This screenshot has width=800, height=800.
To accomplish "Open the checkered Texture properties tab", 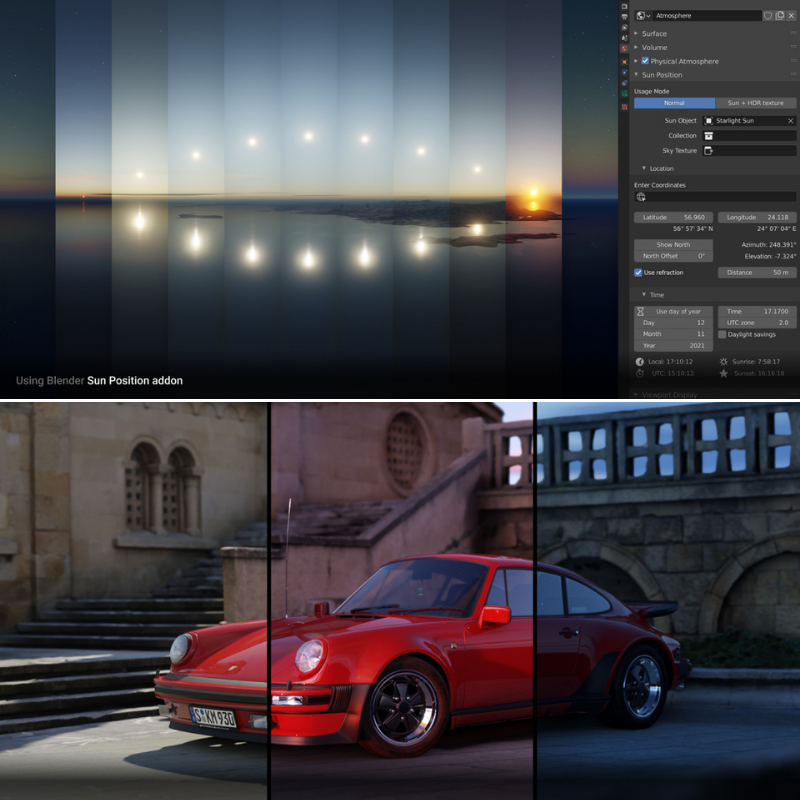I will point(624,107).
